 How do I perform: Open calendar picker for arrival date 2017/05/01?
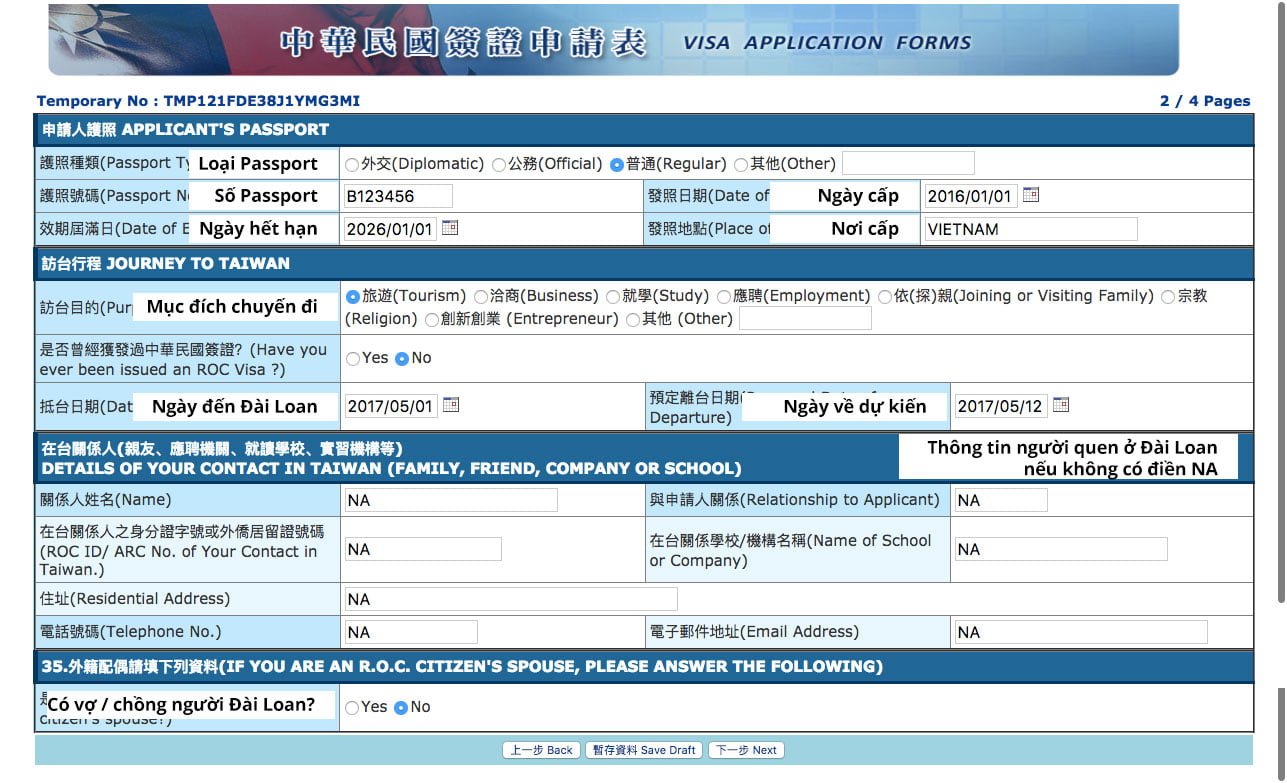(451, 405)
